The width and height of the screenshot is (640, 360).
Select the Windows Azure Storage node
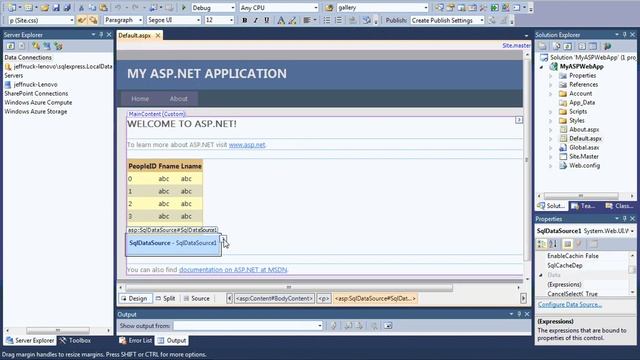pos(36,111)
